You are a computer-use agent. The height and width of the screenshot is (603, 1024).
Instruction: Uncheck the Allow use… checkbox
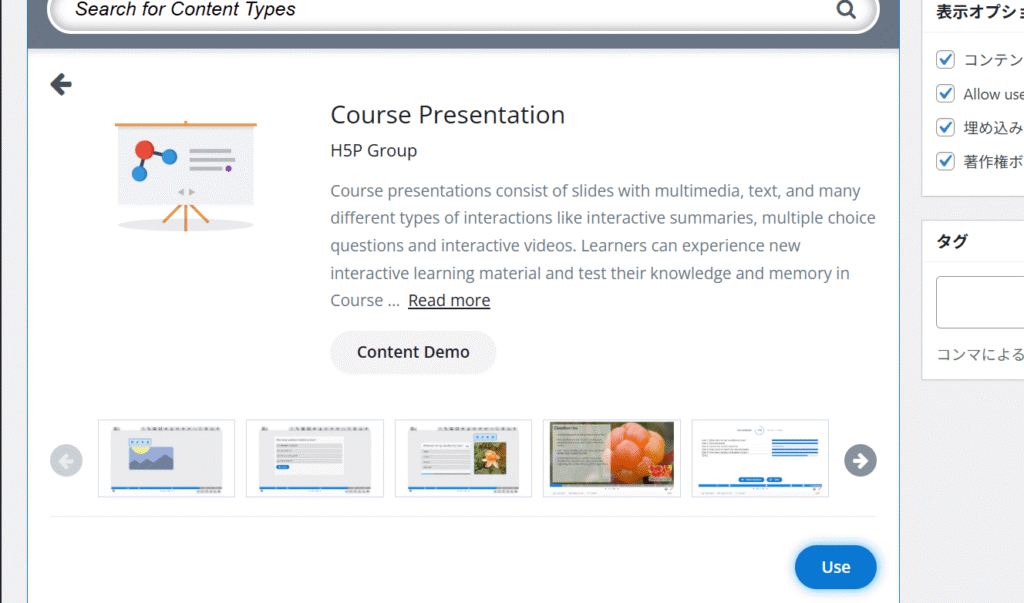(945, 94)
